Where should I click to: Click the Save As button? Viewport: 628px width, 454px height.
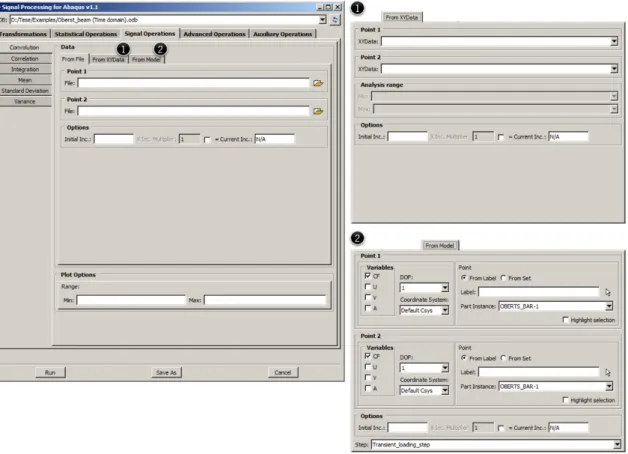pyautogui.click(x=166, y=372)
